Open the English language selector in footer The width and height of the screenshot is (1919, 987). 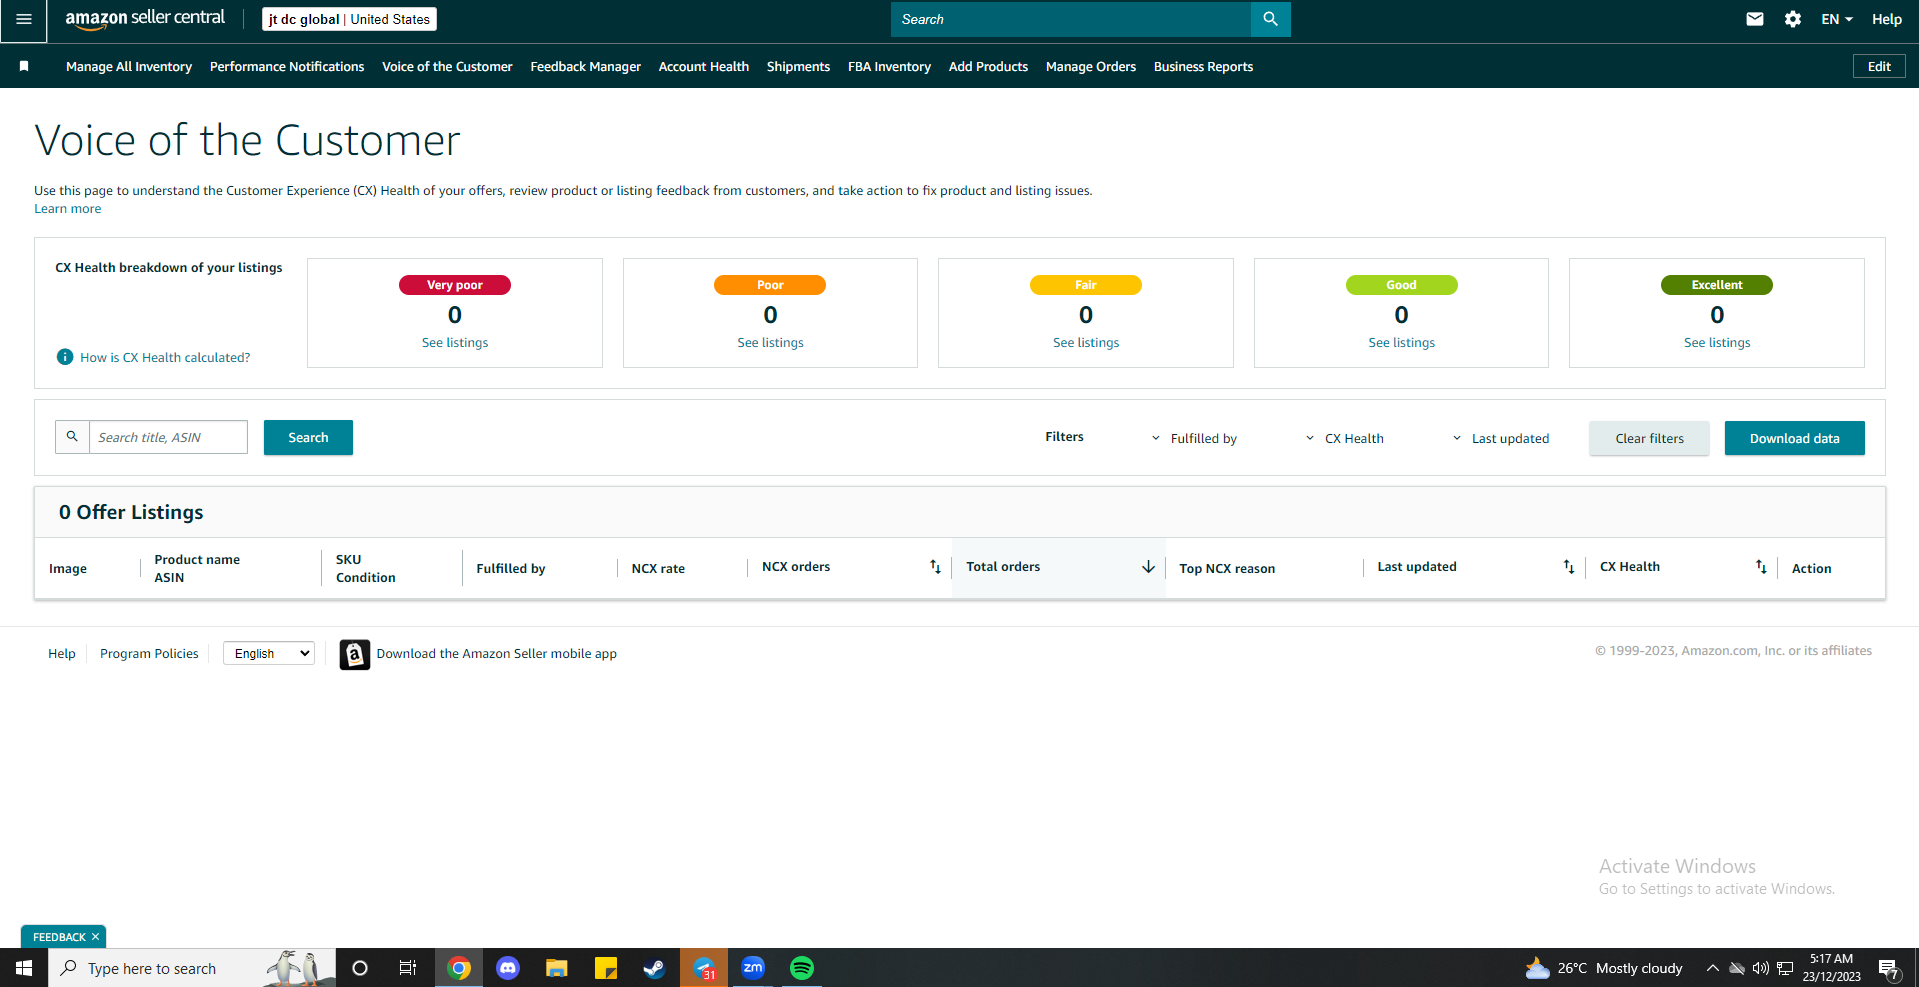point(269,653)
